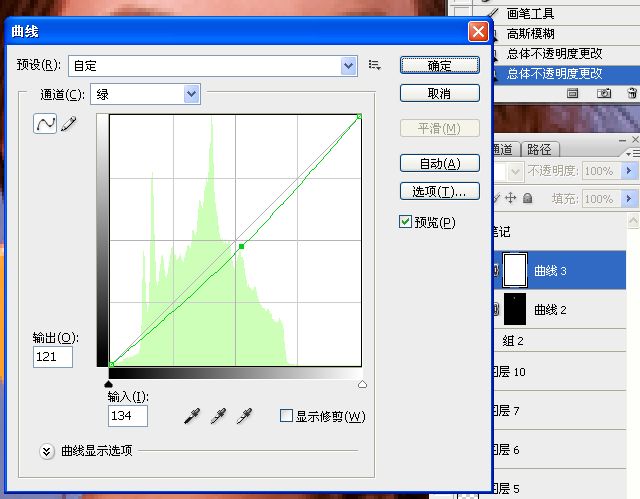Select the Curves 3 layer name
Screen dimensions: 640x499
click(550, 271)
